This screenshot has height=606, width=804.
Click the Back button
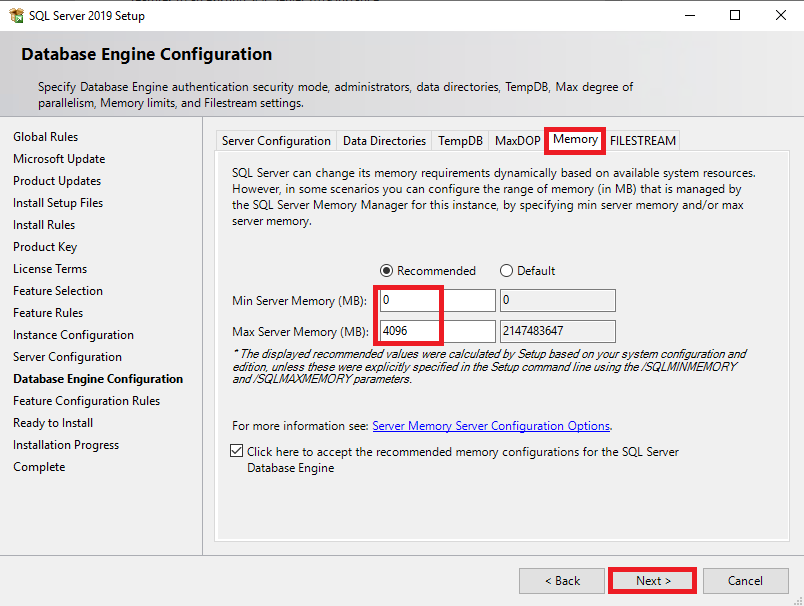pyautogui.click(x=562, y=581)
